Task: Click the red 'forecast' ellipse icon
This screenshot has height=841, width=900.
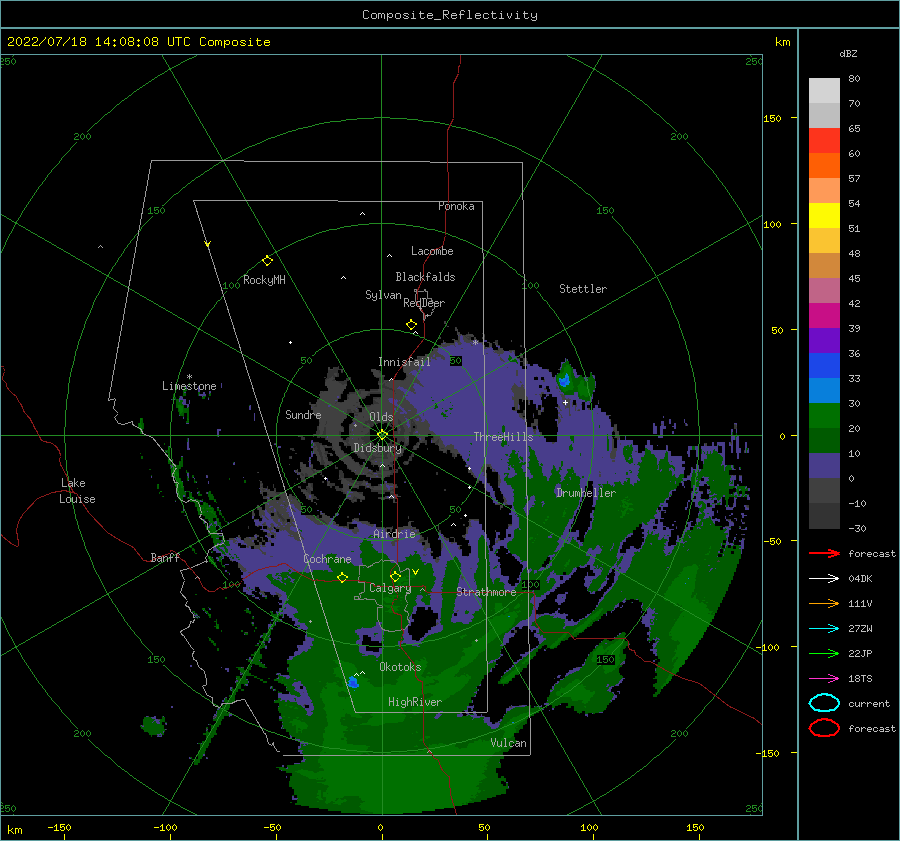Action: pos(824,728)
